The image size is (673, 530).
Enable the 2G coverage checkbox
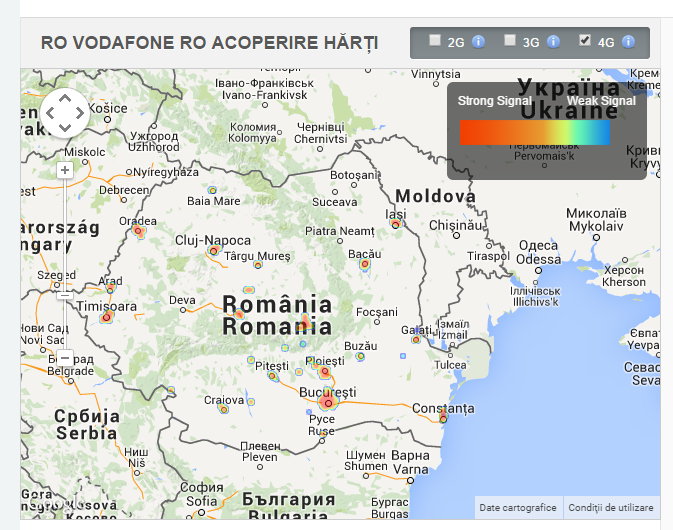[x=435, y=41]
